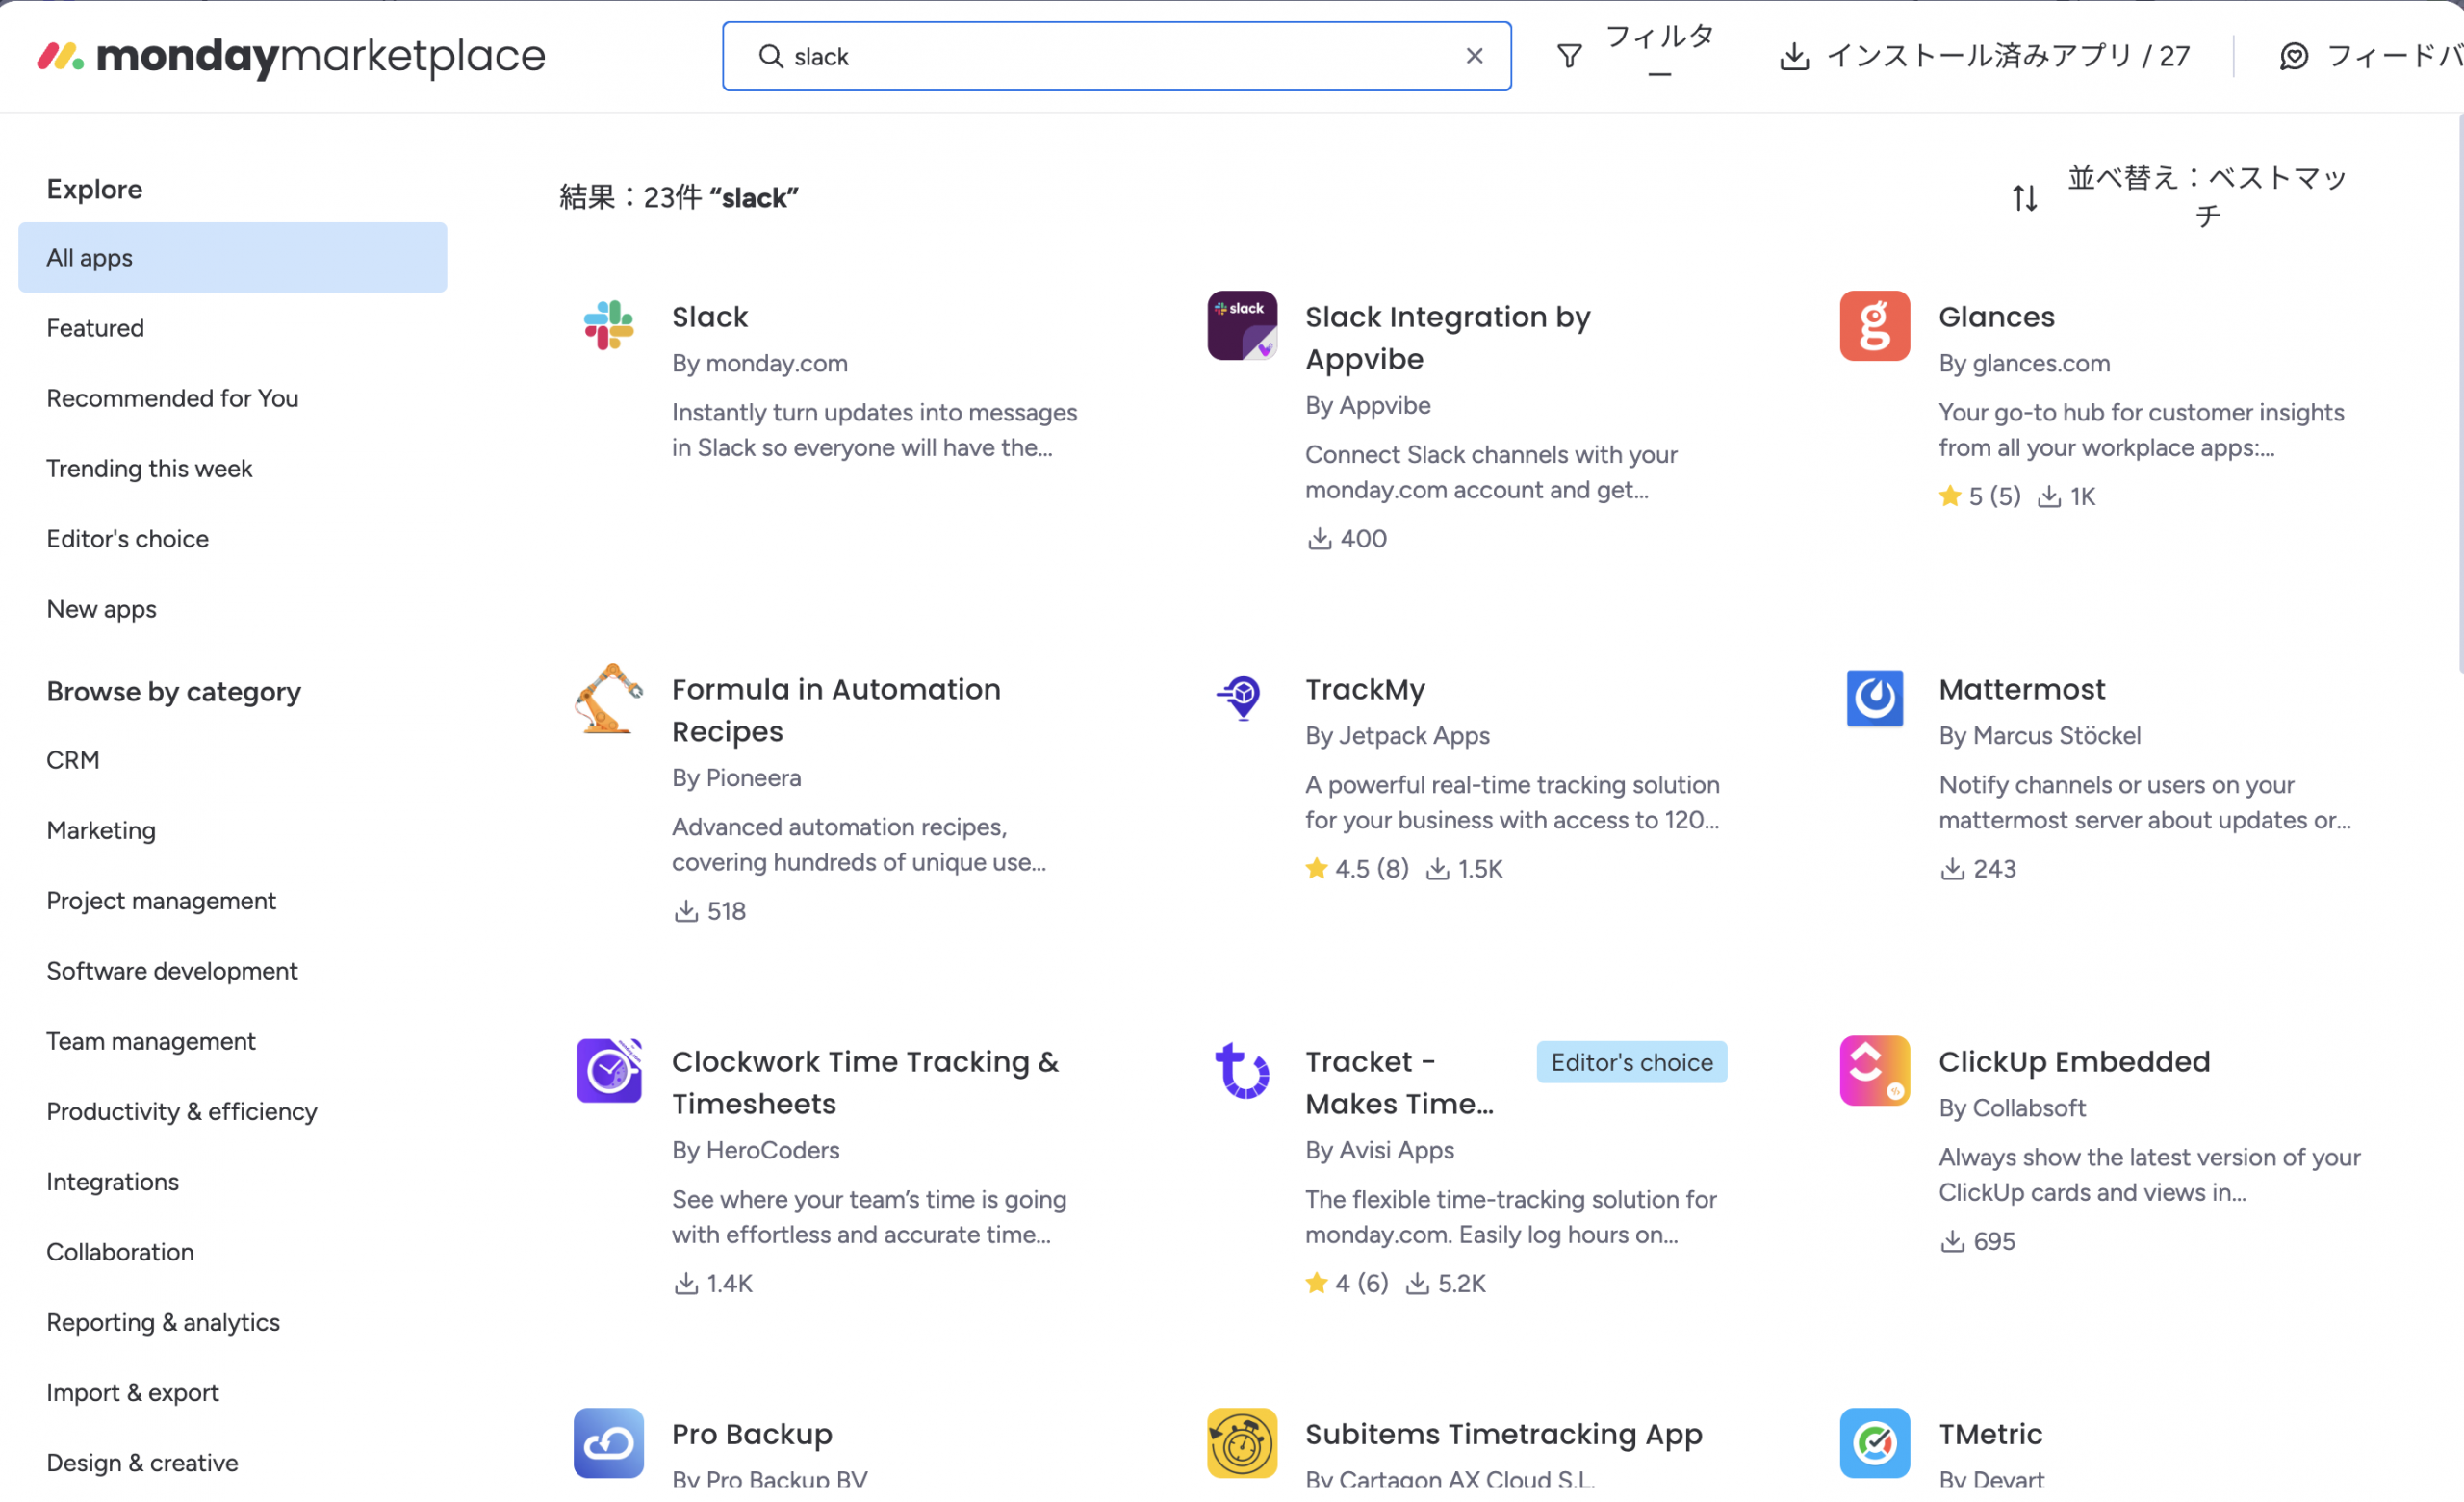This screenshot has width=2464, height=1502.
Task: Click the Tracket 5.2K install count
Action: tap(1447, 1283)
